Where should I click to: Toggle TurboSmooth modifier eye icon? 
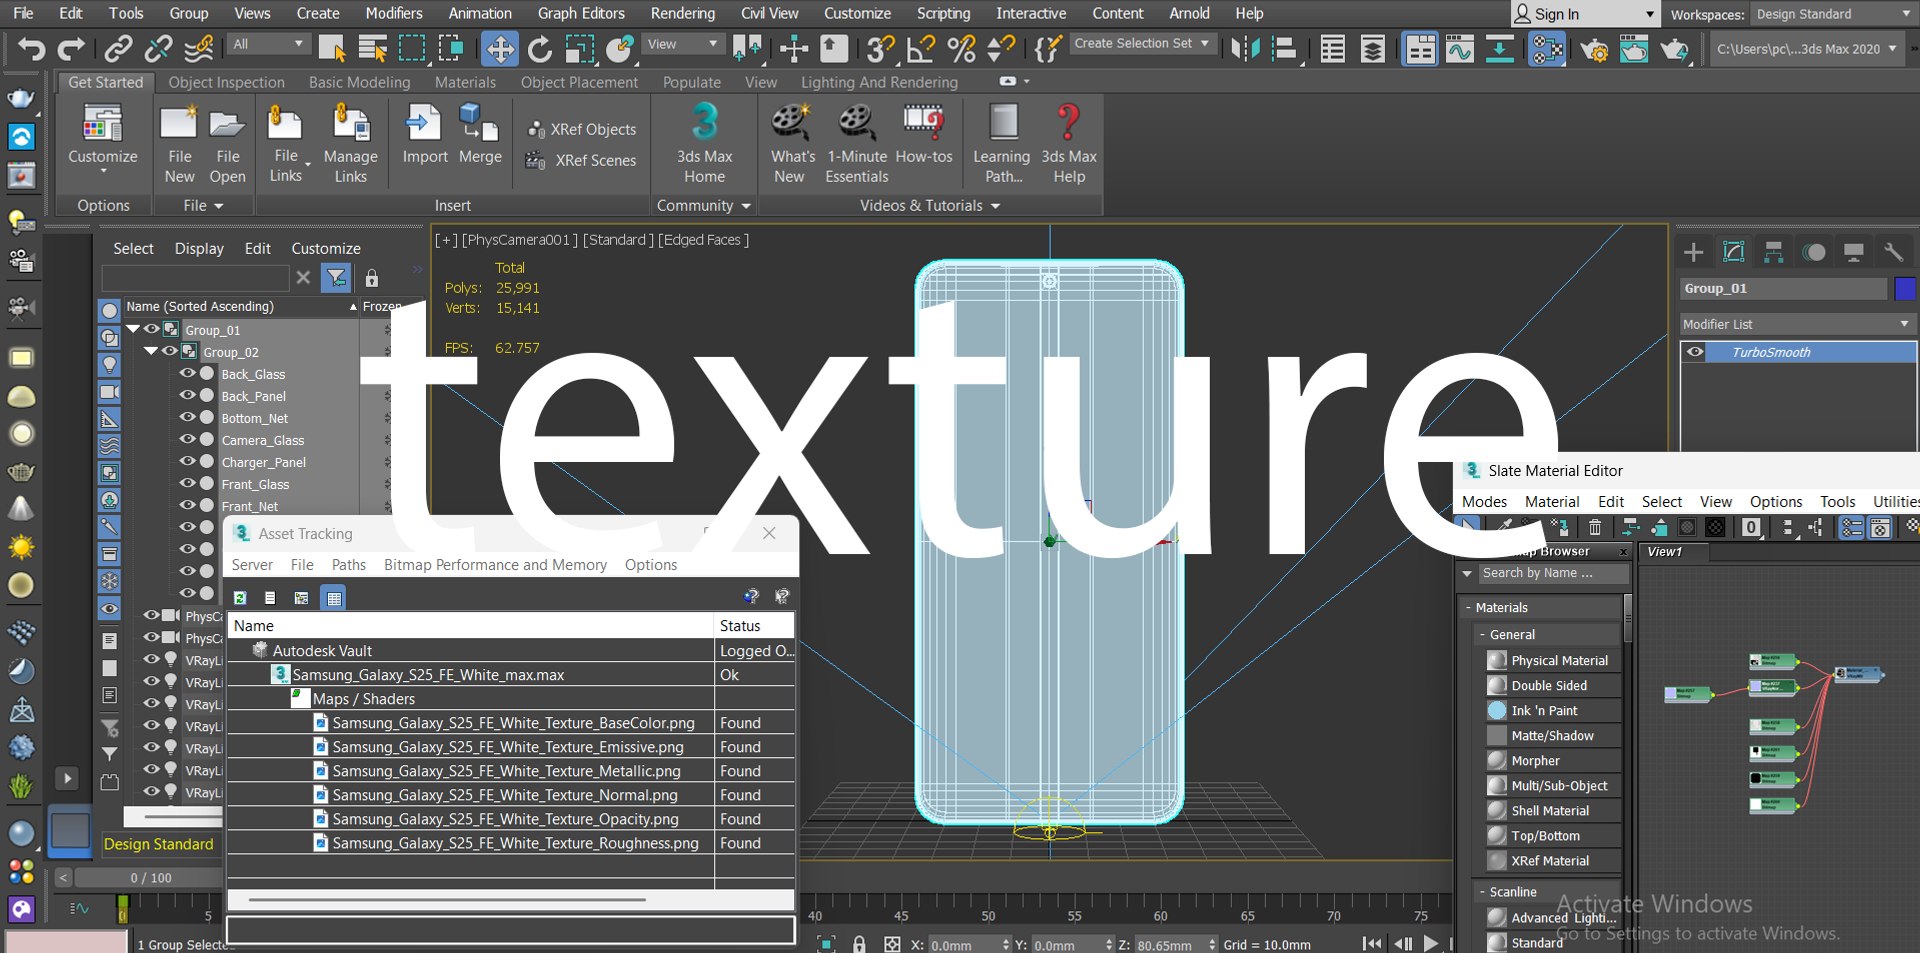(1695, 352)
